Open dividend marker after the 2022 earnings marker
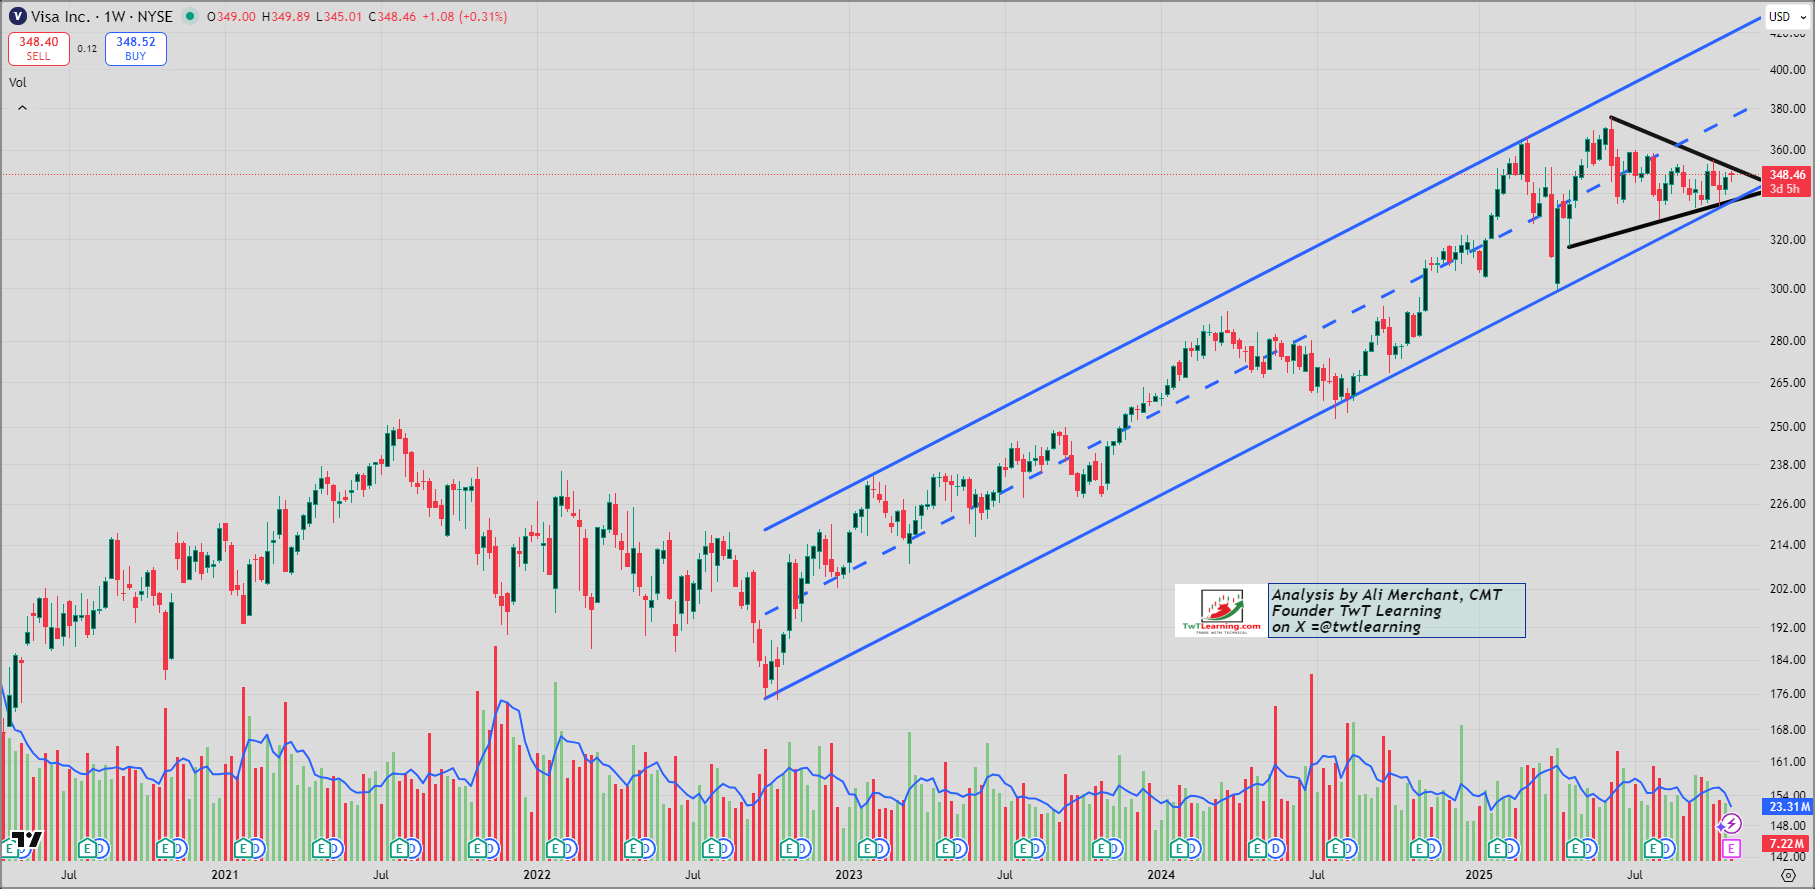The image size is (1815, 889). click(x=568, y=849)
